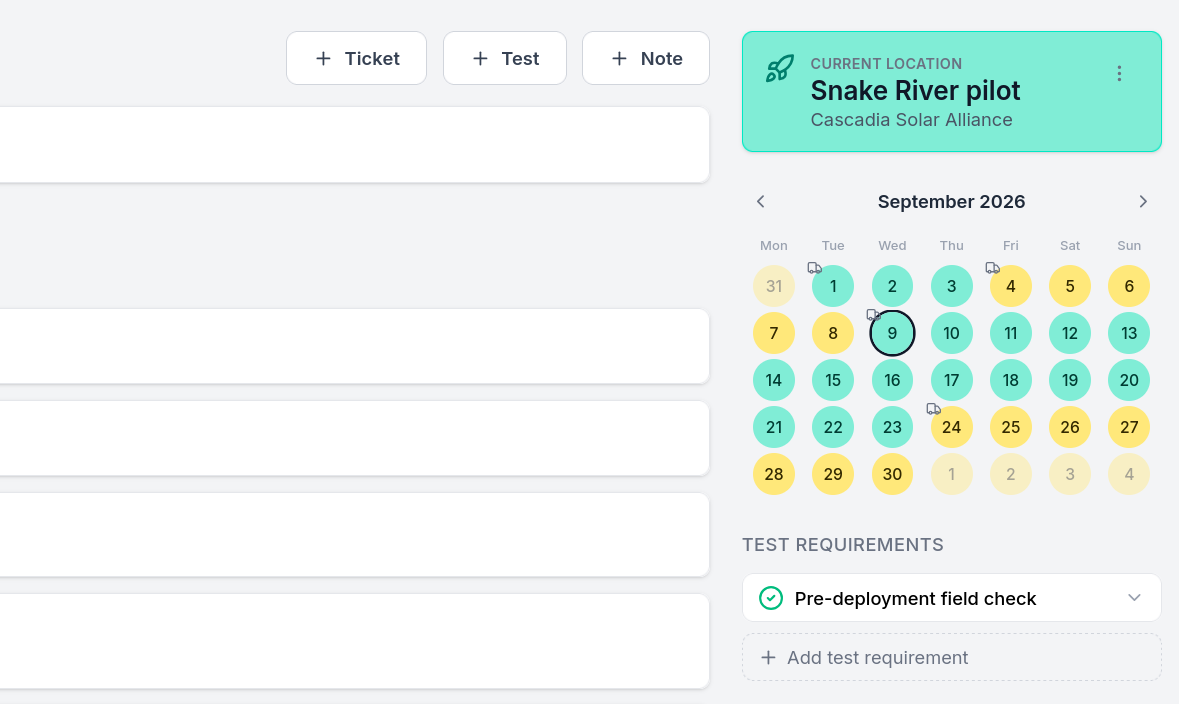The width and height of the screenshot is (1179, 704).
Task: Click the Pre-deployment field check label
Action: coord(915,599)
